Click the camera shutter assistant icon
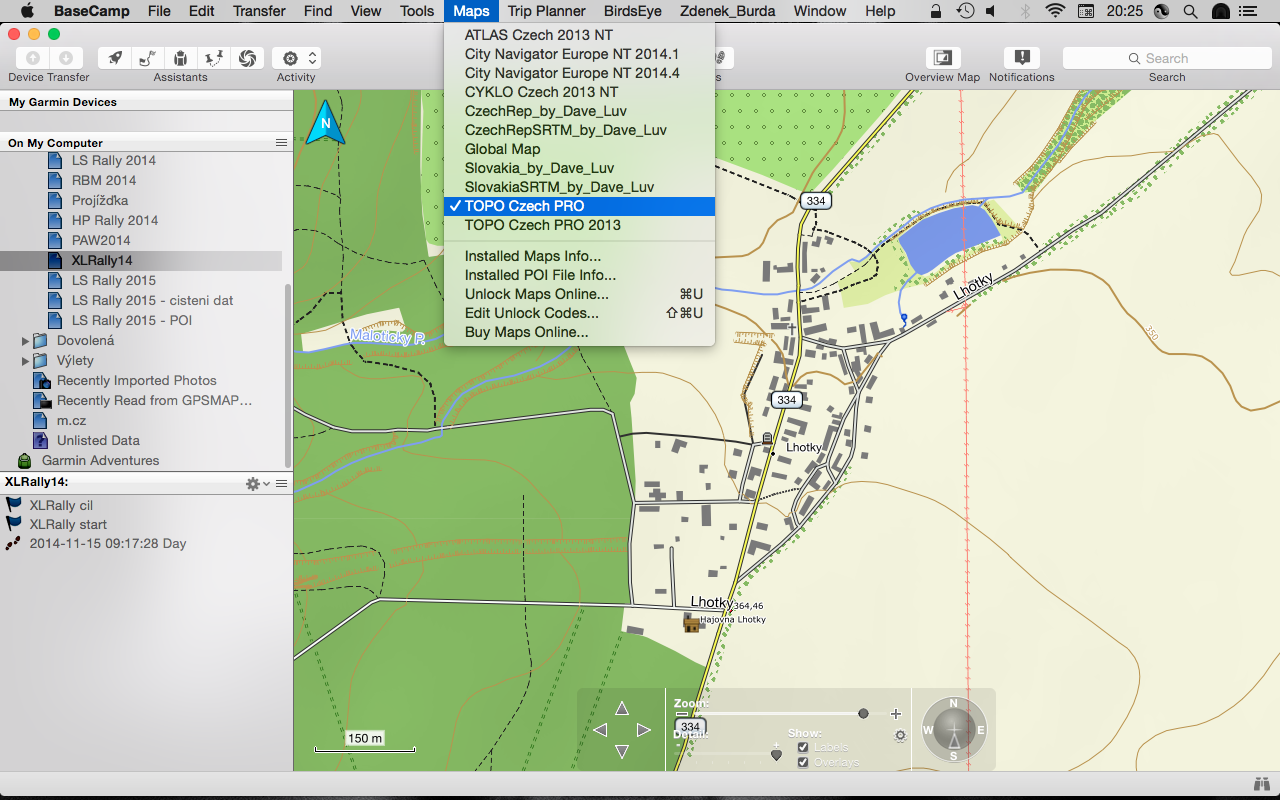Viewport: 1280px width, 800px height. click(246, 58)
